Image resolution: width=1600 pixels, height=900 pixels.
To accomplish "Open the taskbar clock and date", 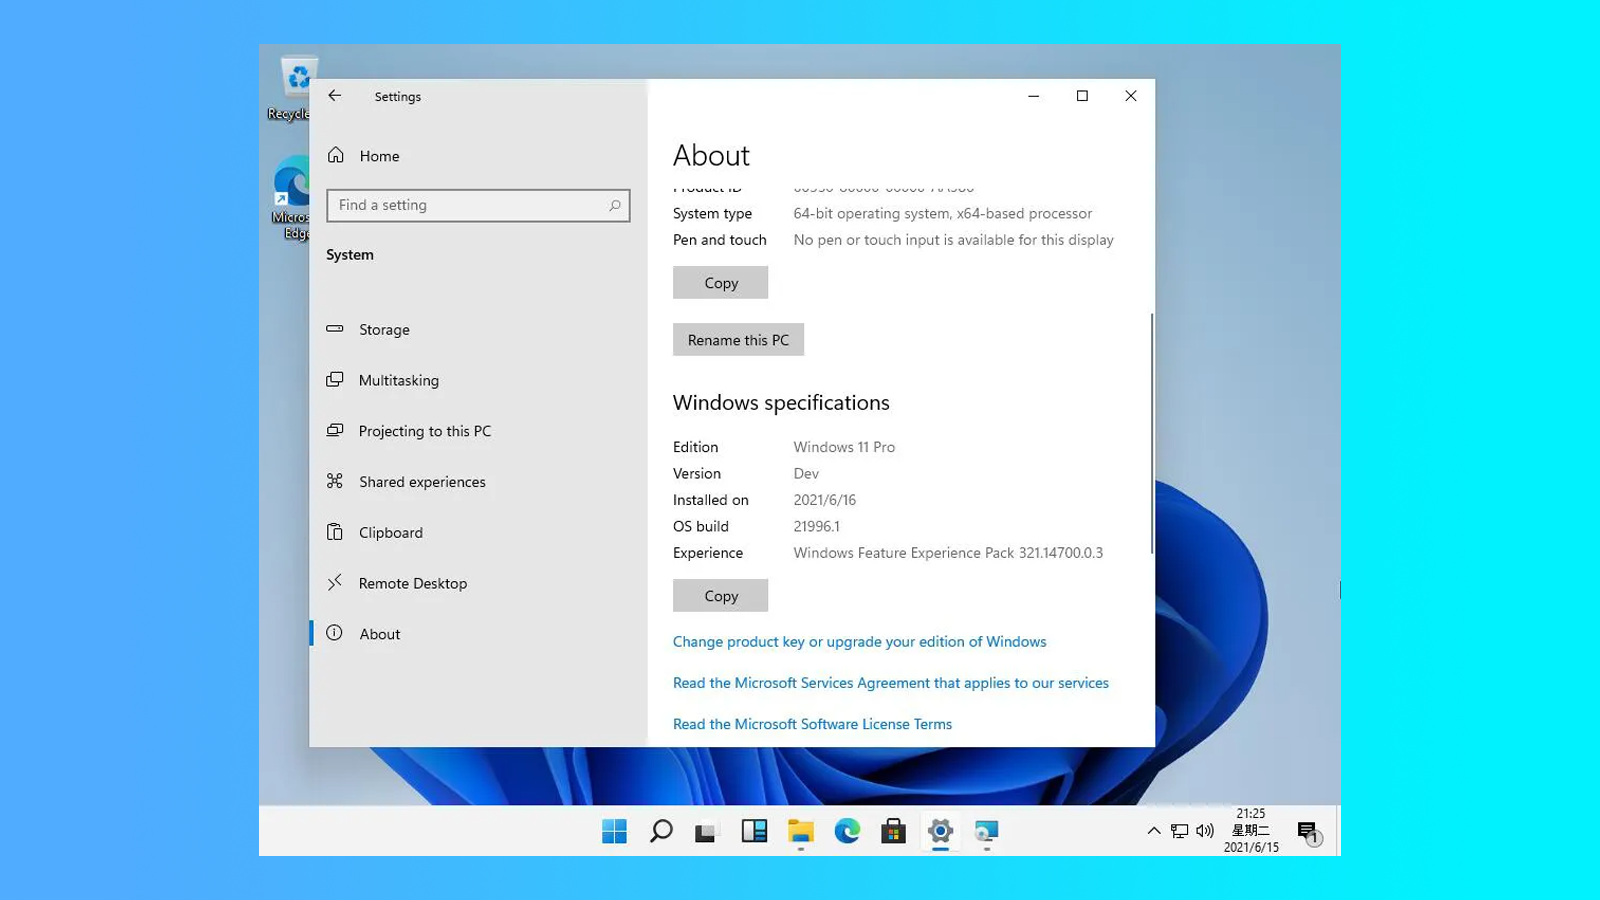I will coord(1251,831).
